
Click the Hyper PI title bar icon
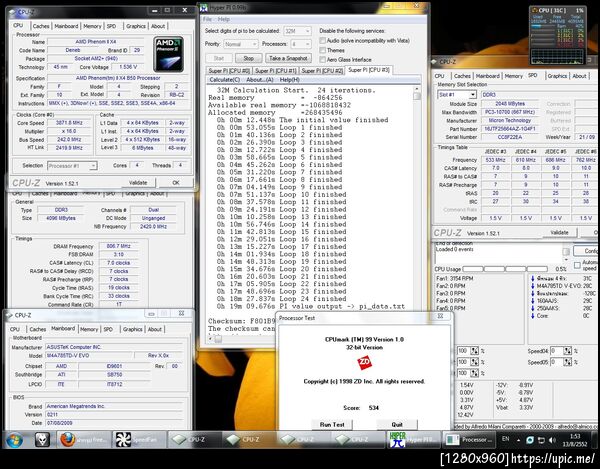(x=204, y=7)
